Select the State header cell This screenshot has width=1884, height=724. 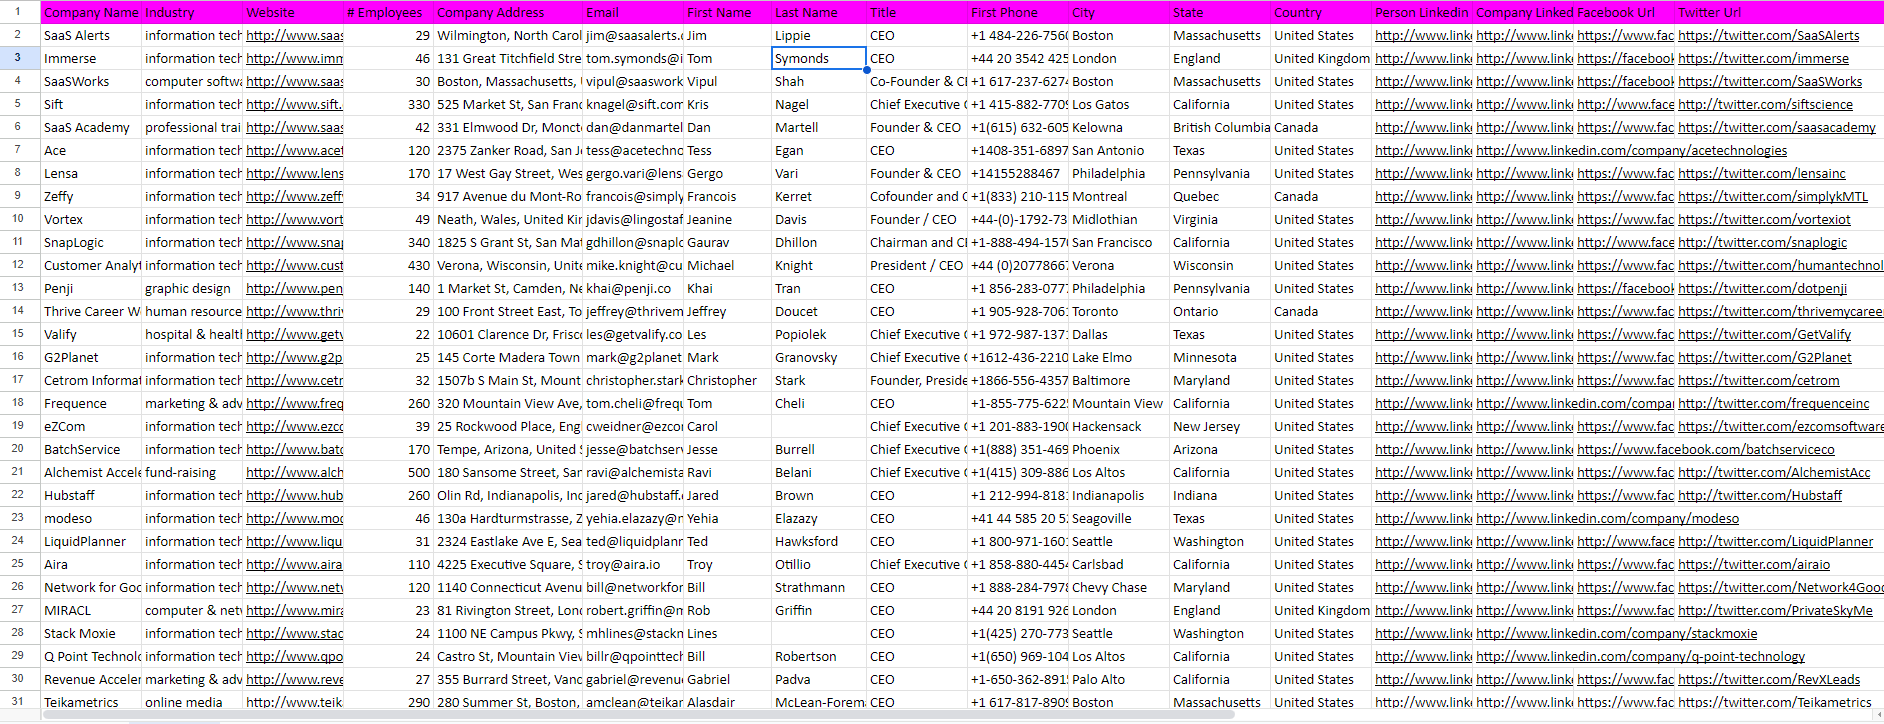(x=1220, y=12)
